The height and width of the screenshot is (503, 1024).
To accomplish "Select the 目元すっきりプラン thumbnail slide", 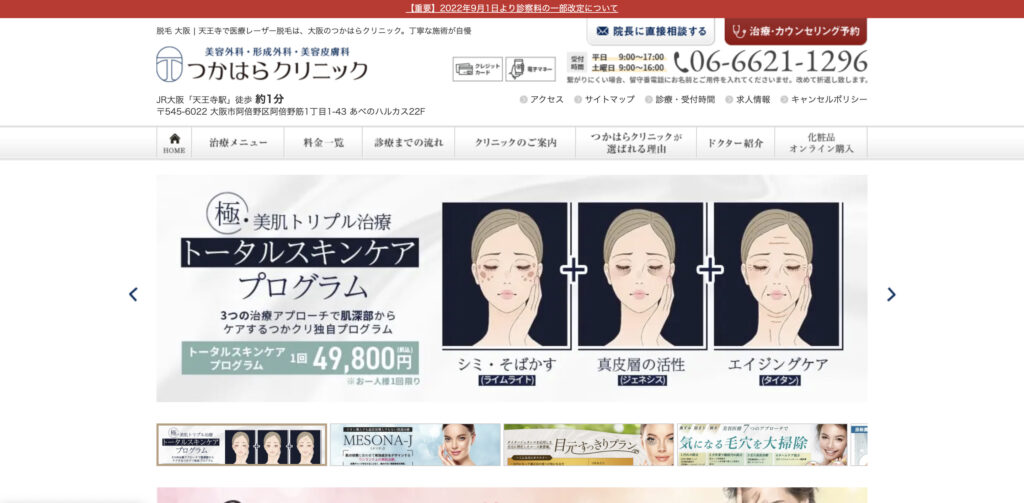I will 588,444.
